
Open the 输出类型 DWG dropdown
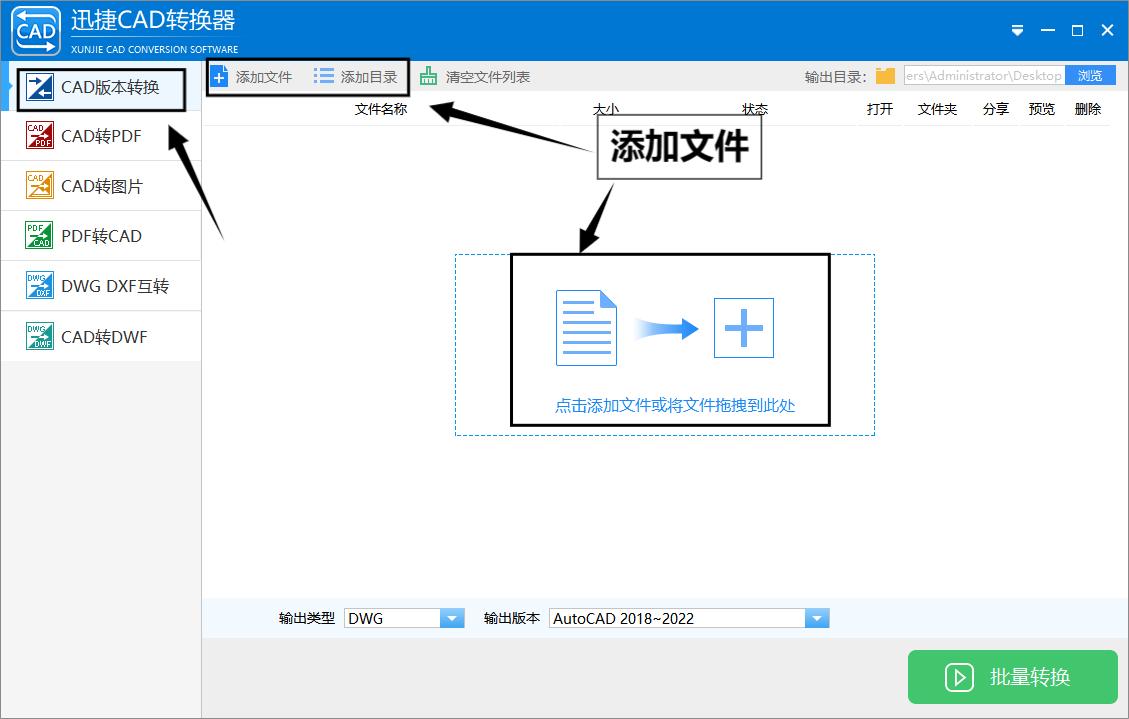coord(405,618)
